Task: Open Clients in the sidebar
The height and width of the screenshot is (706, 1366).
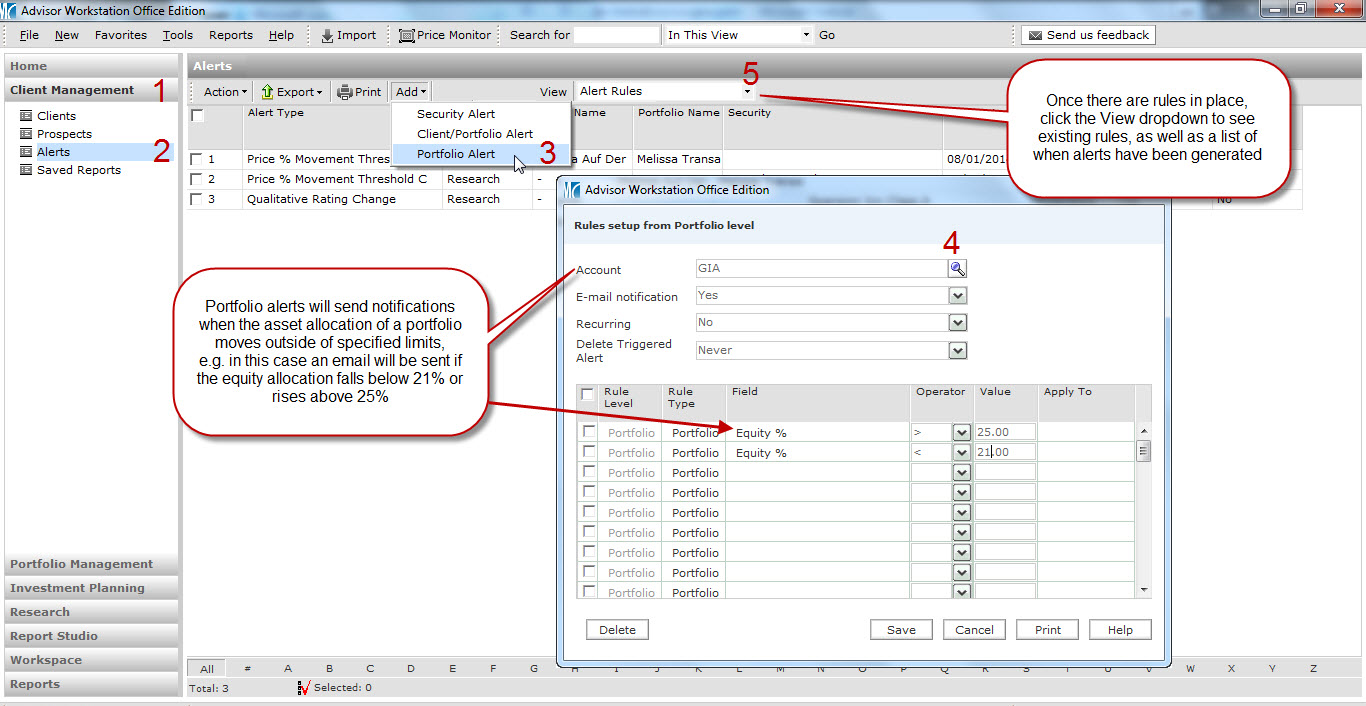Action: [x=56, y=116]
